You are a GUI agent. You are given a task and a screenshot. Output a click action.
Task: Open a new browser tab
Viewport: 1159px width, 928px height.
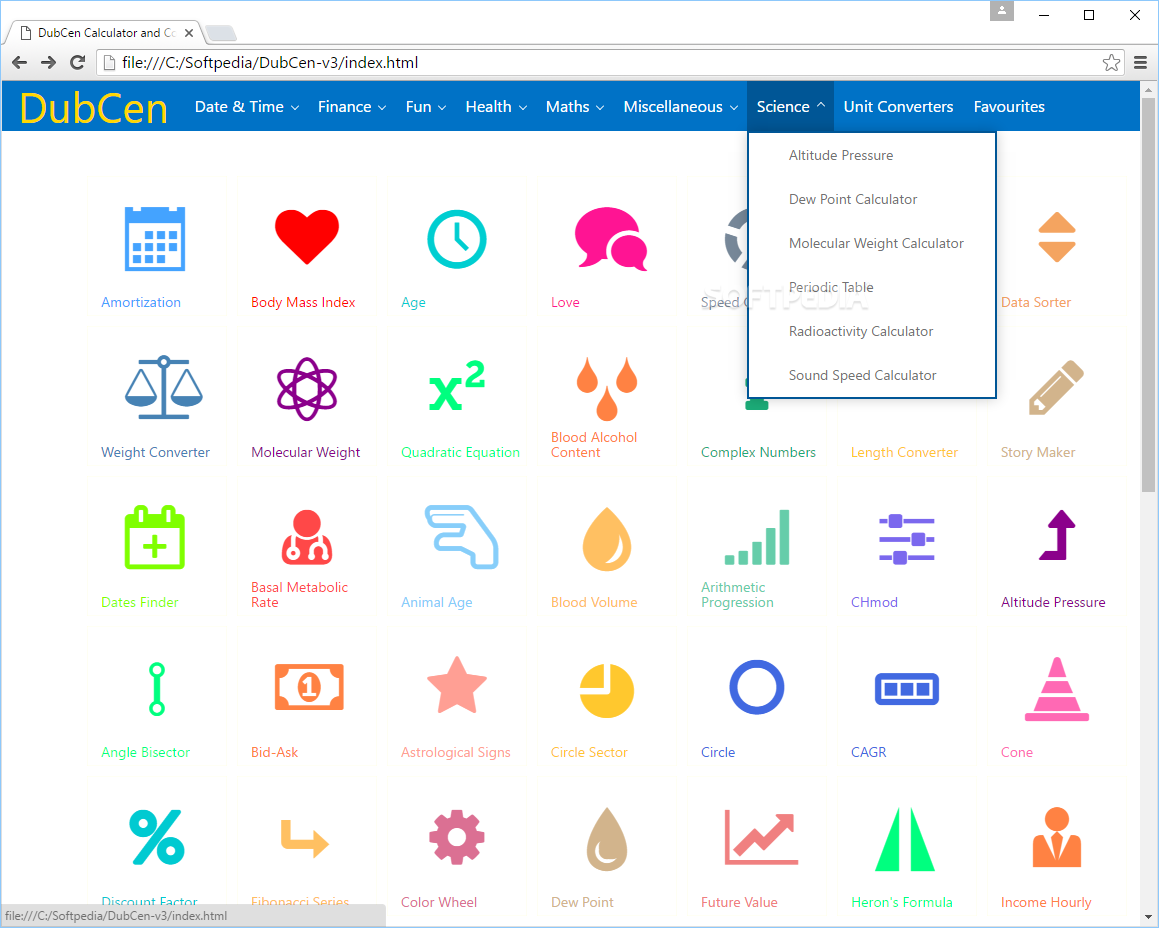(x=220, y=33)
